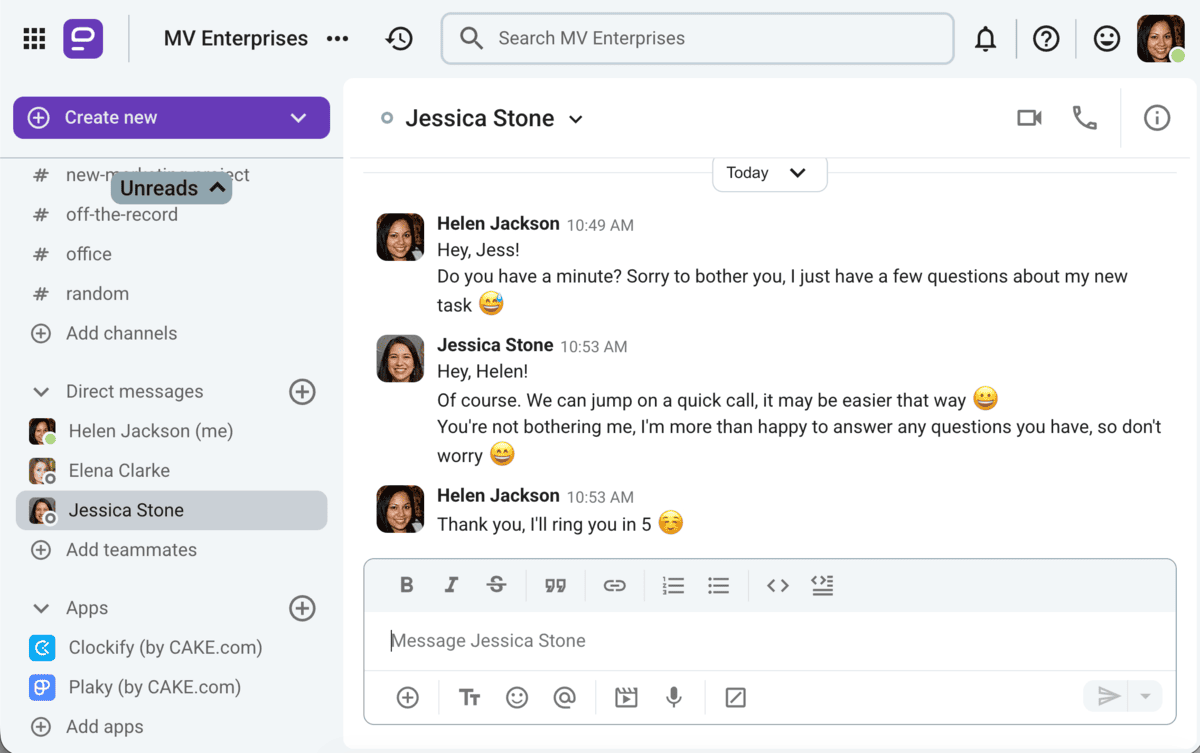Open the notifications bell

pyautogui.click(x=985, y=39)
